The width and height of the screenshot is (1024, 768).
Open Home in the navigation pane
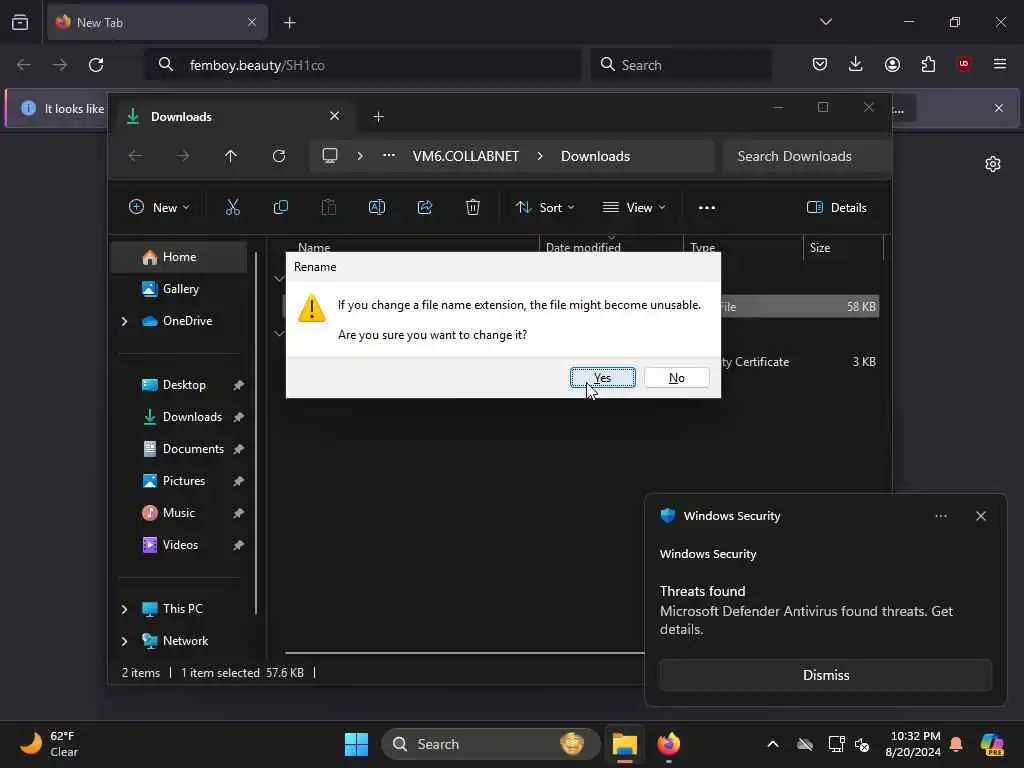[179, 257]
